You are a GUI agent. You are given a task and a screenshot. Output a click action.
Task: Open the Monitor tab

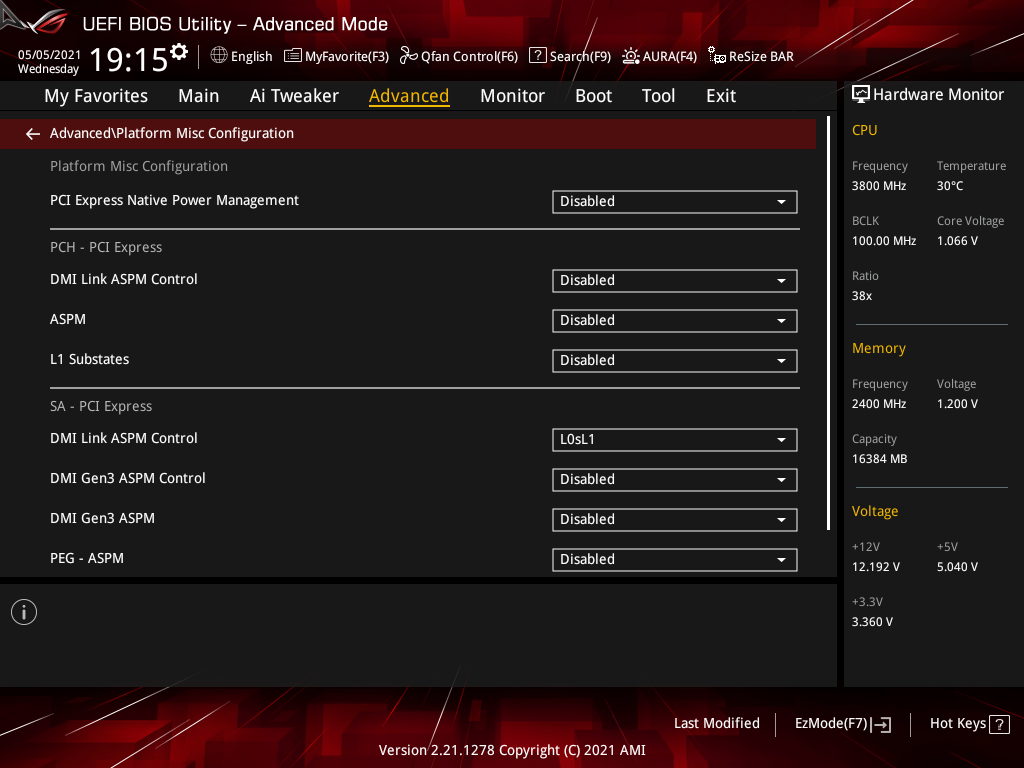click(x=512, y=96)
